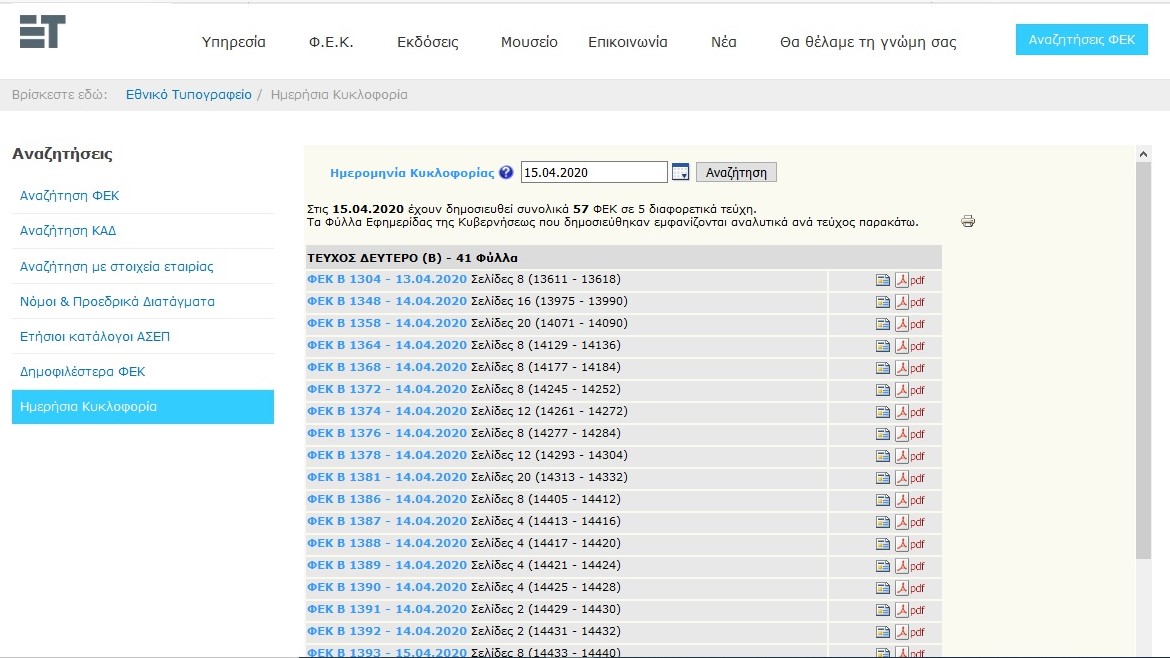
Task: Select Αναζήτηση ΚΑΔ in the sidebar
Action: [x=68, y=231]
